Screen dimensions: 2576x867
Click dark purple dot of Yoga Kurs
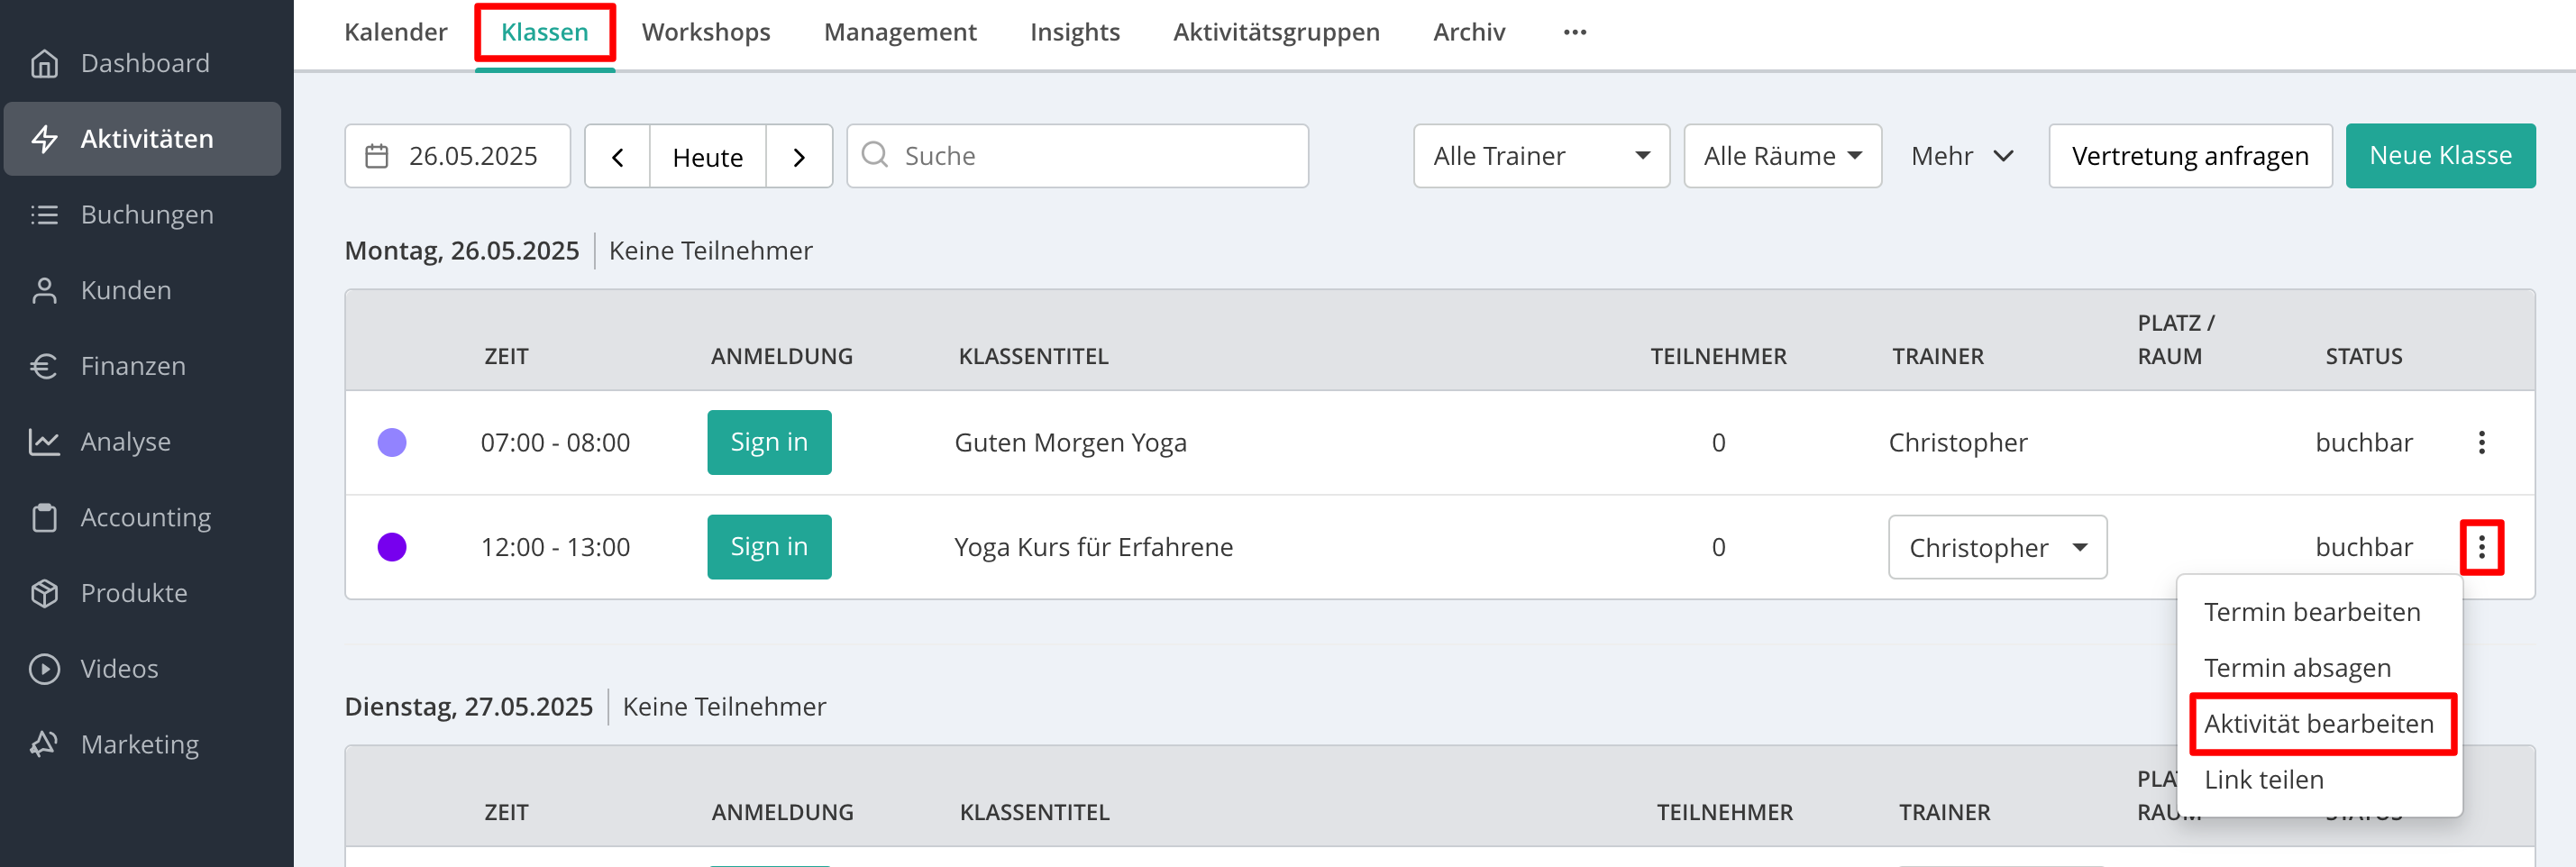[391, 547]
